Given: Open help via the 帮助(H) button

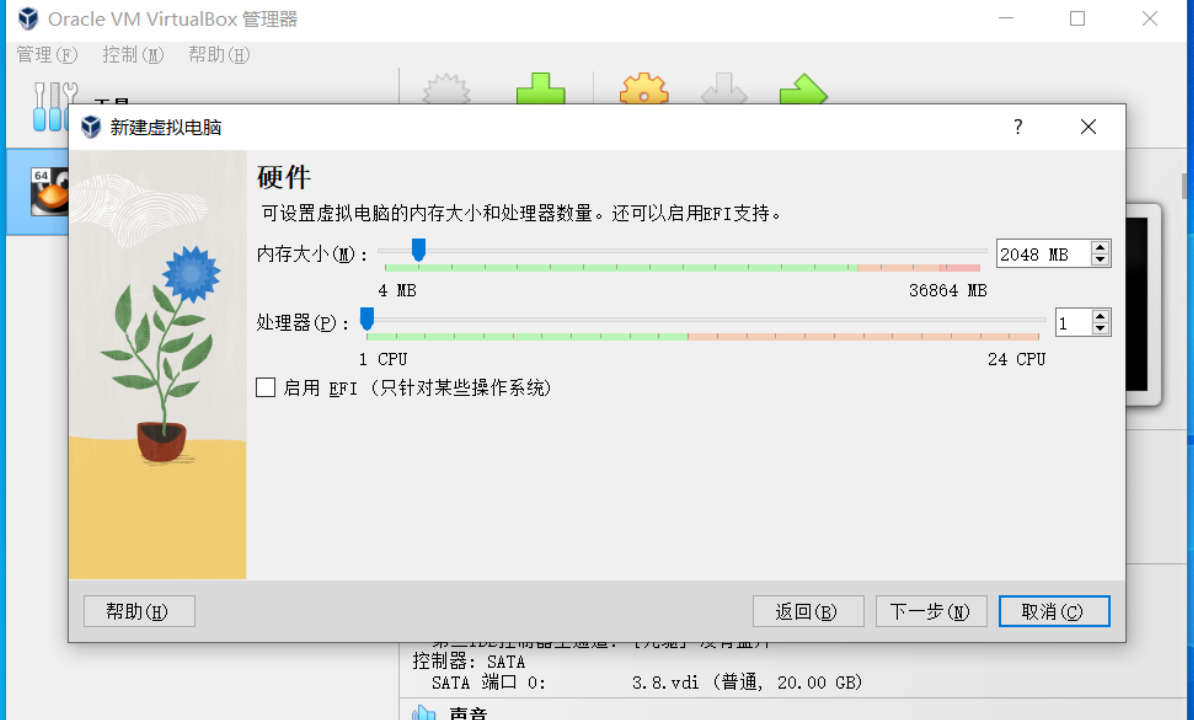Looking at the screenshot, I should (x=139, y=611).
